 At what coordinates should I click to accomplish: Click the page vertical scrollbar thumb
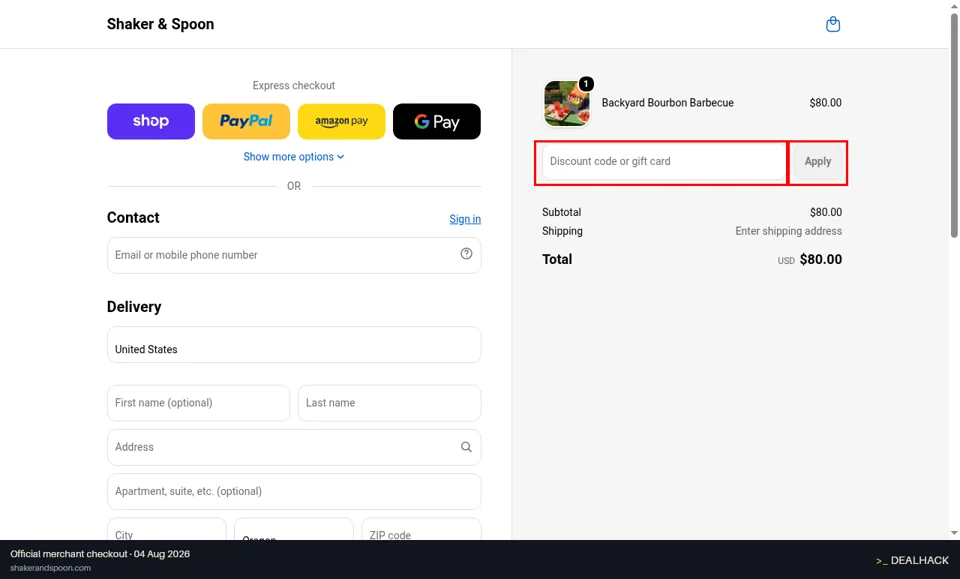(x=954, y=125)
